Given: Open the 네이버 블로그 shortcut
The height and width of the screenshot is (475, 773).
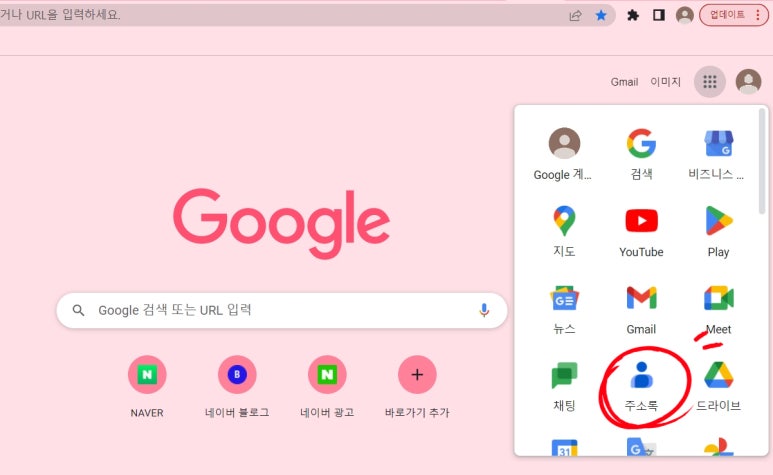Looking at the screenshot, I should 237,386.
